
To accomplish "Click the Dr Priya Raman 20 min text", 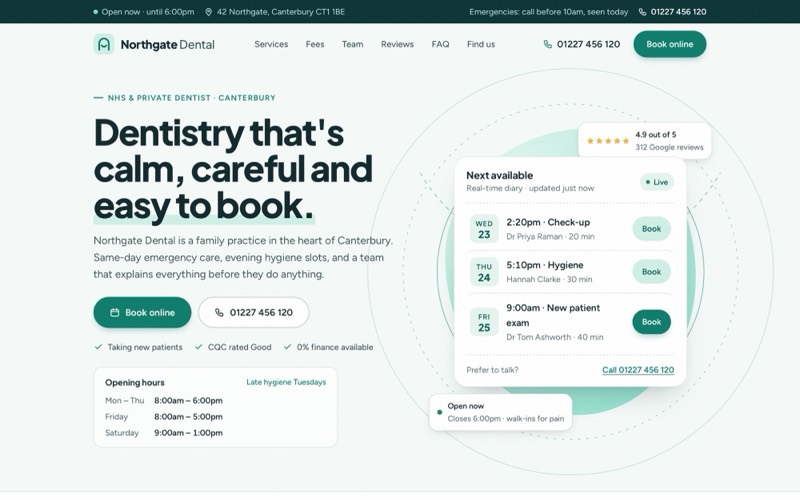I will tap(550, 237).
